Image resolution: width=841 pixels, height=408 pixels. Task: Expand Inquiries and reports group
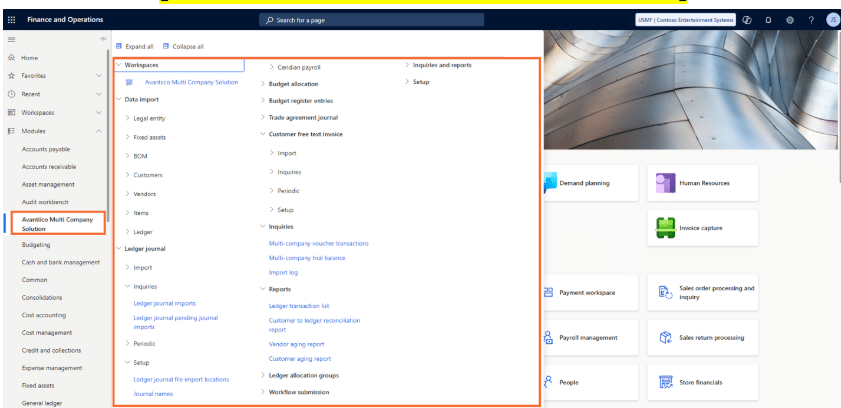pos(407,65)
